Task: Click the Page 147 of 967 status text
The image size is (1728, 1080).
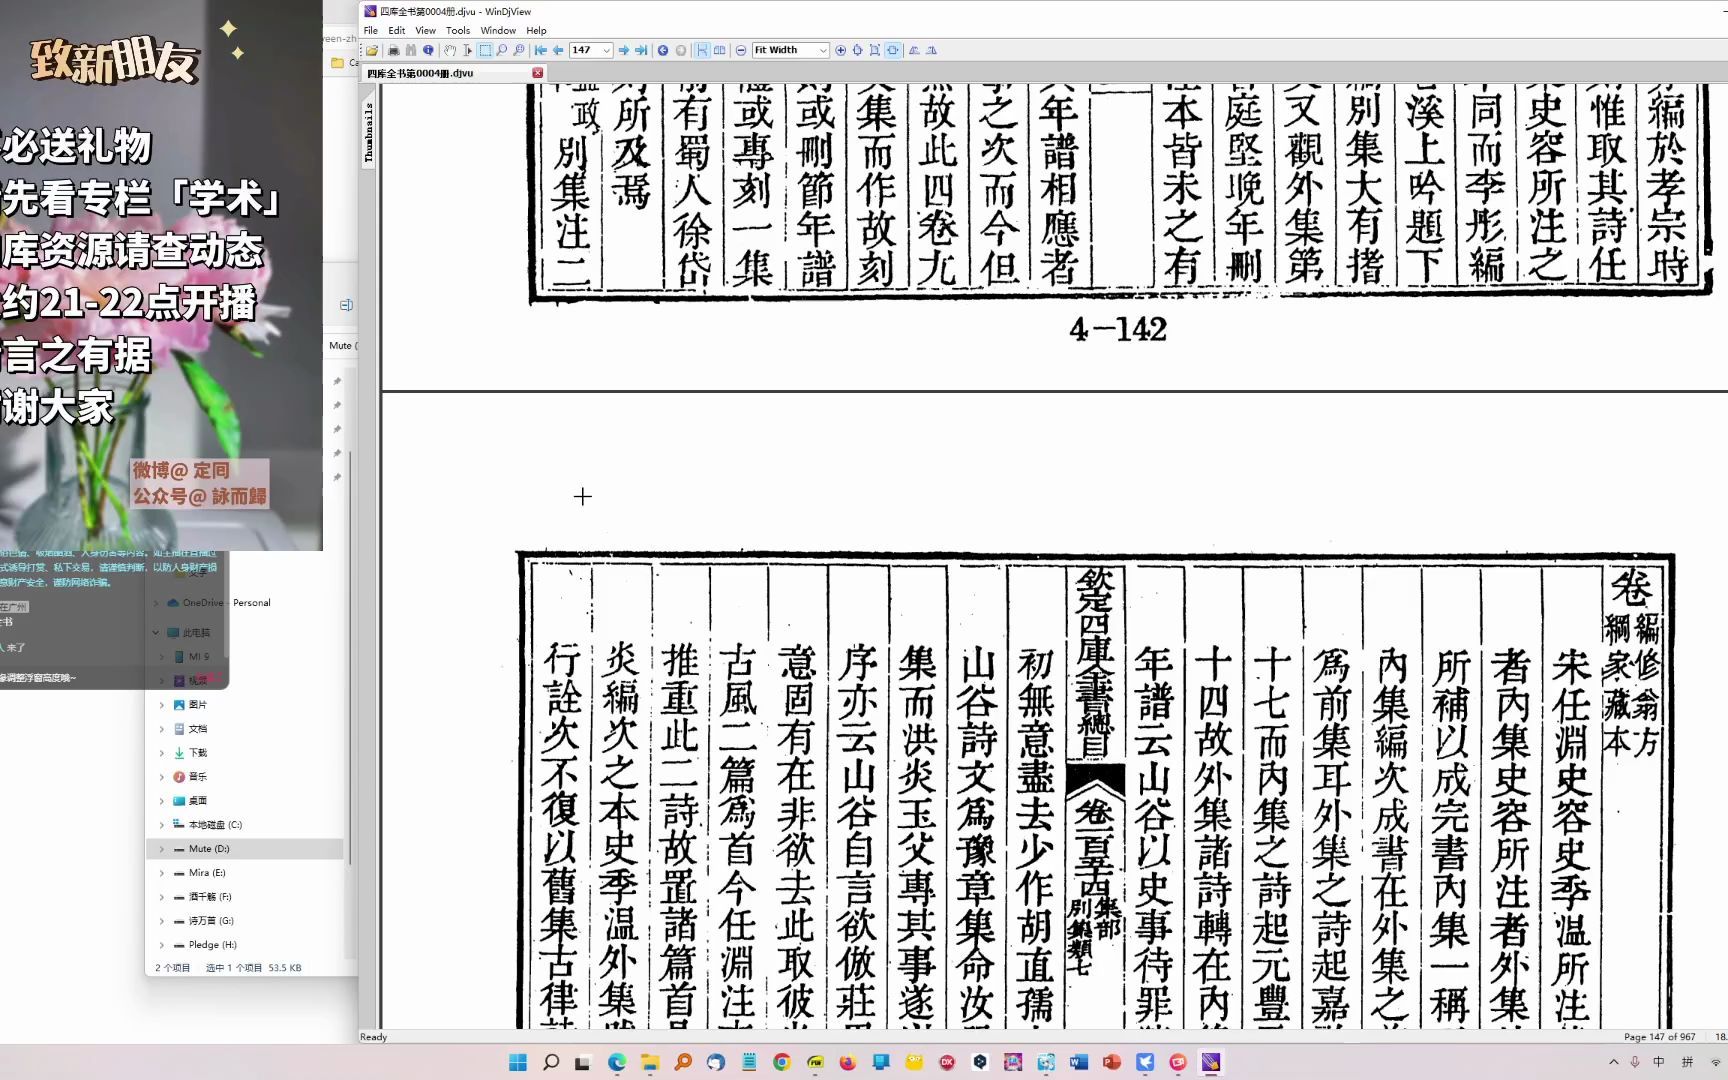Action: tap(1660, 1037)
